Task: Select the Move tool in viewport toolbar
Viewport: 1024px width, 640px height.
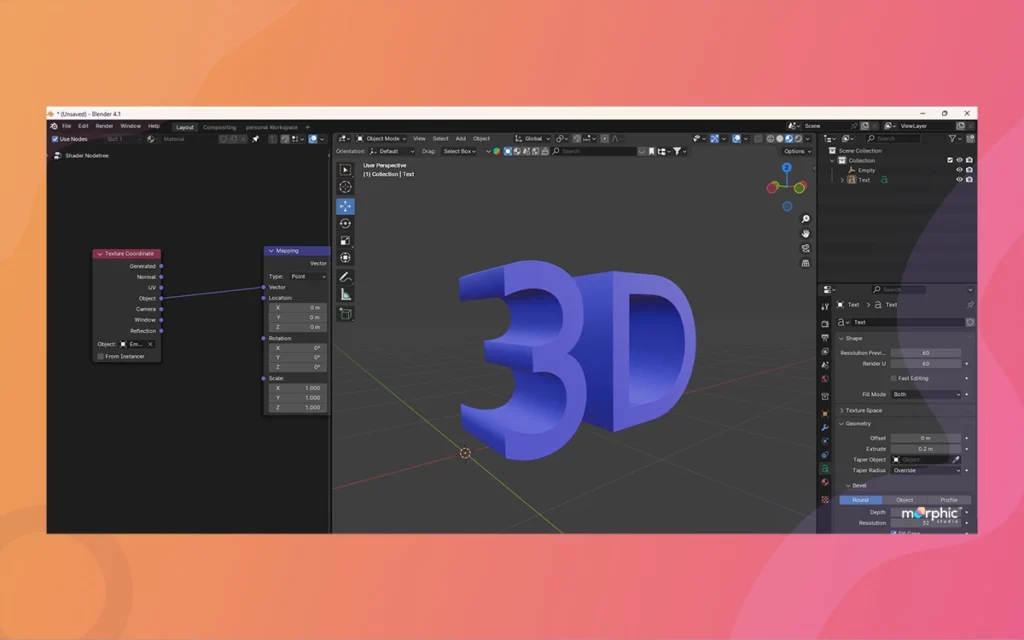Action: coord(345,206)
